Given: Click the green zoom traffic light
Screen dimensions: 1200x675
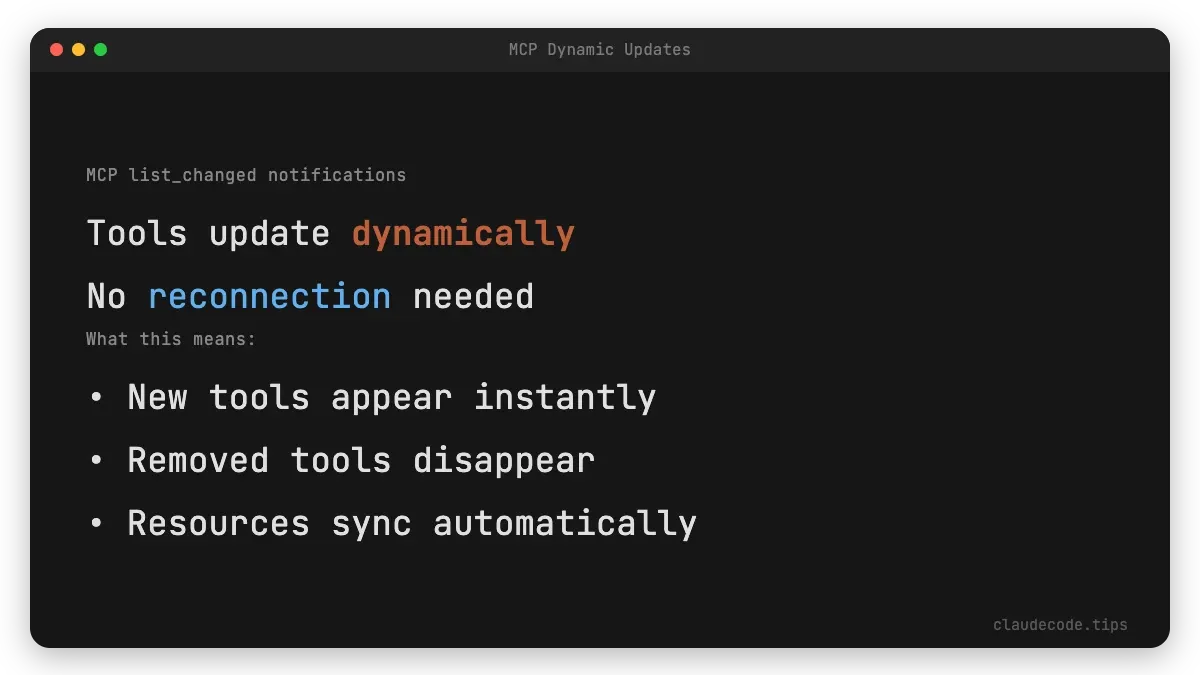Looking at the screenshot, I should tap(100, 47).
